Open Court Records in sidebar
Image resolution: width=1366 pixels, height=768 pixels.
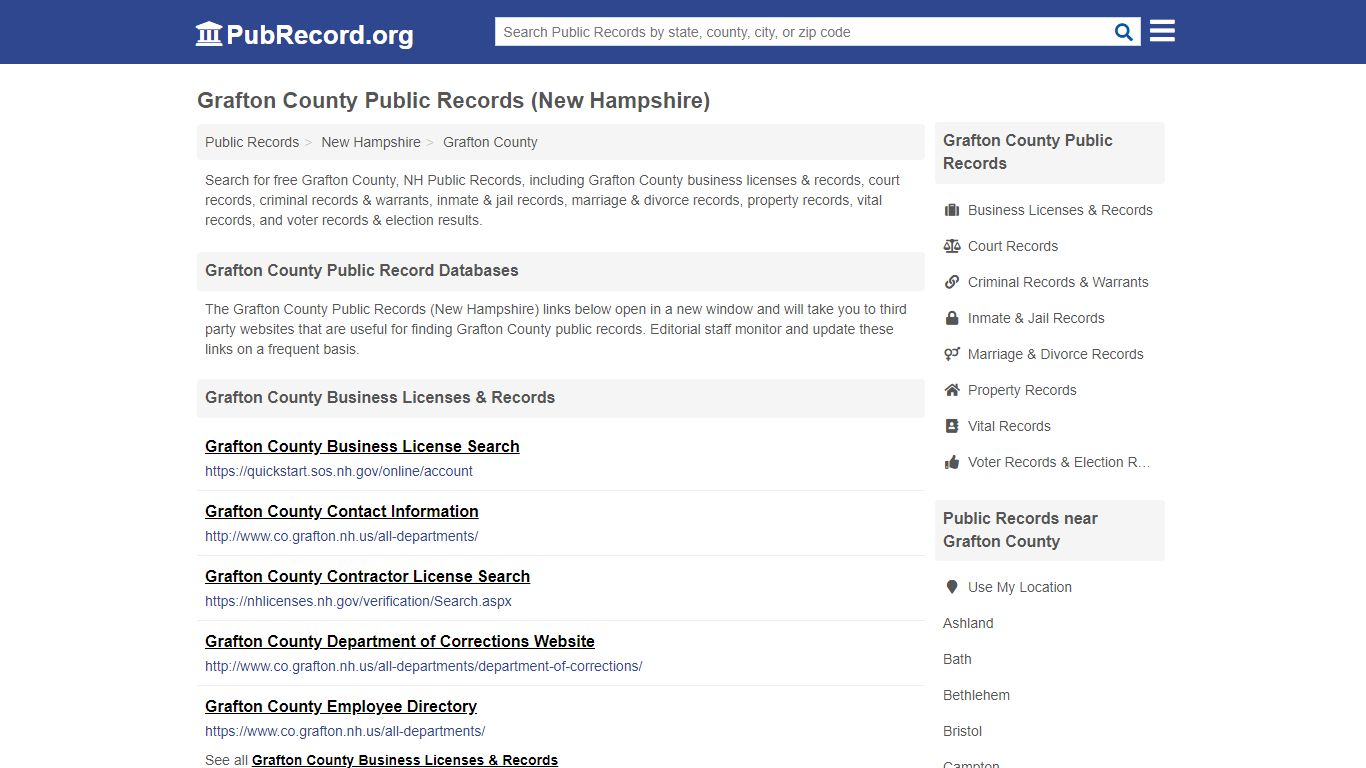click(1013, 246)
